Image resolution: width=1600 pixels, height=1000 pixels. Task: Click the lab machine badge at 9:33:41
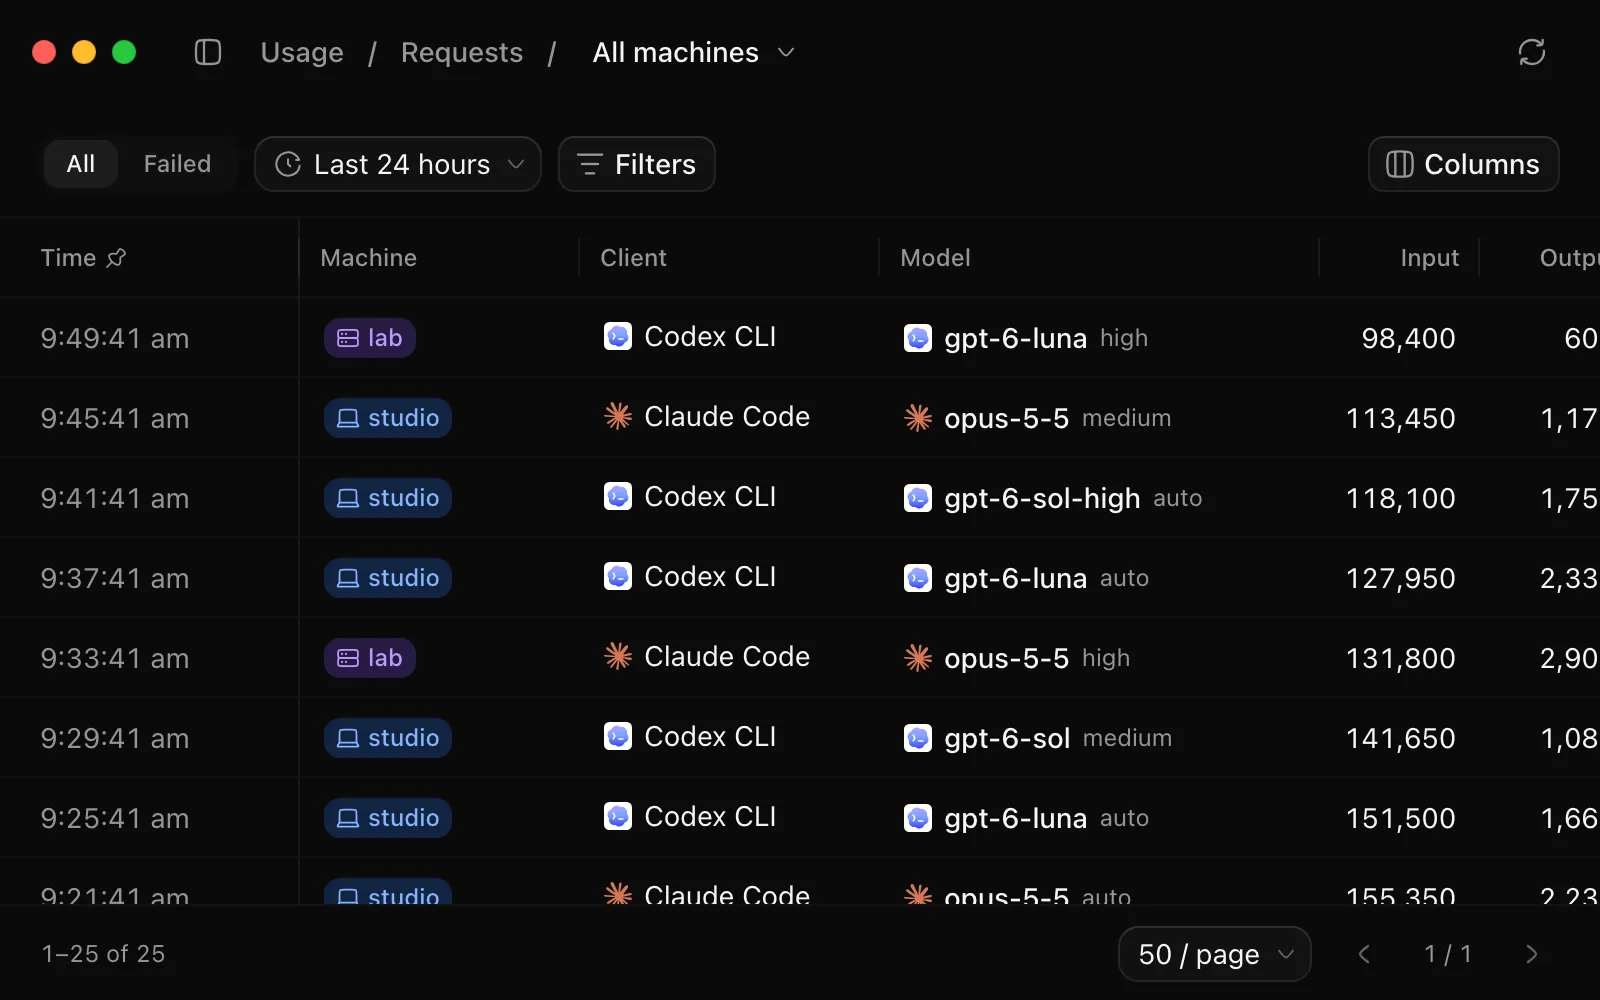(370, 658)
